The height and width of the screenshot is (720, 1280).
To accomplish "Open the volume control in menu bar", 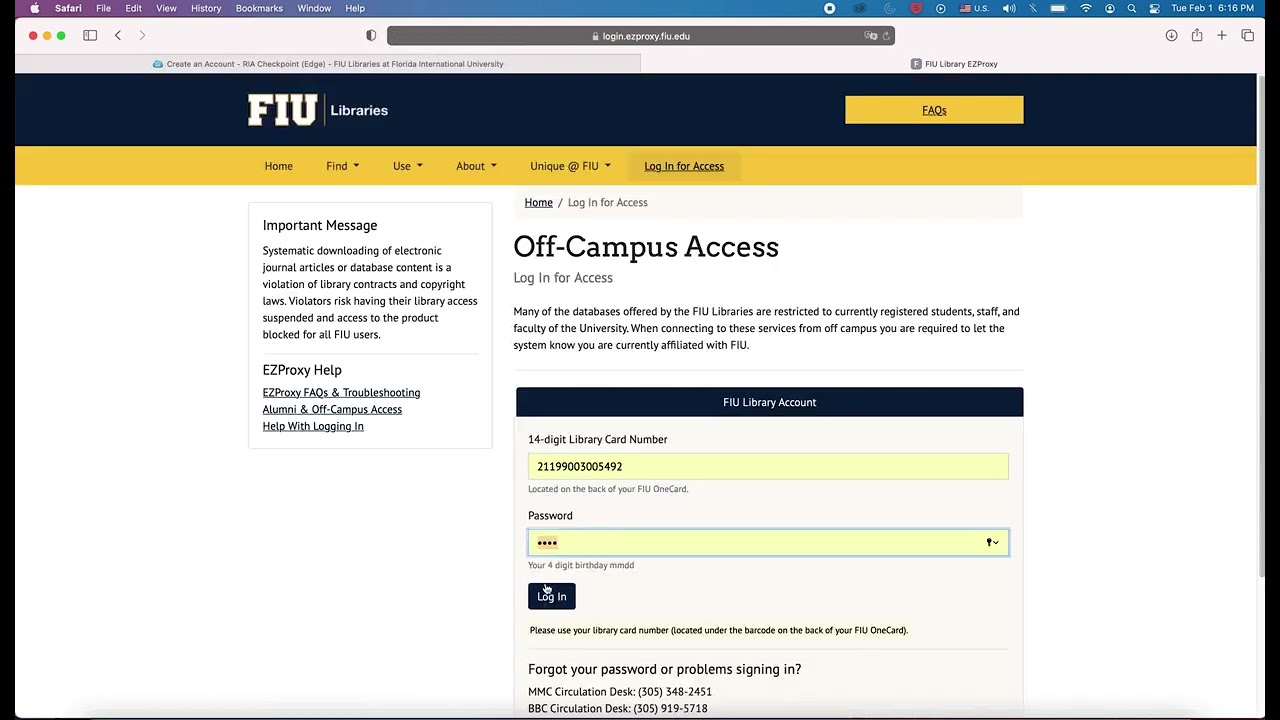I will pos(1009,8).
